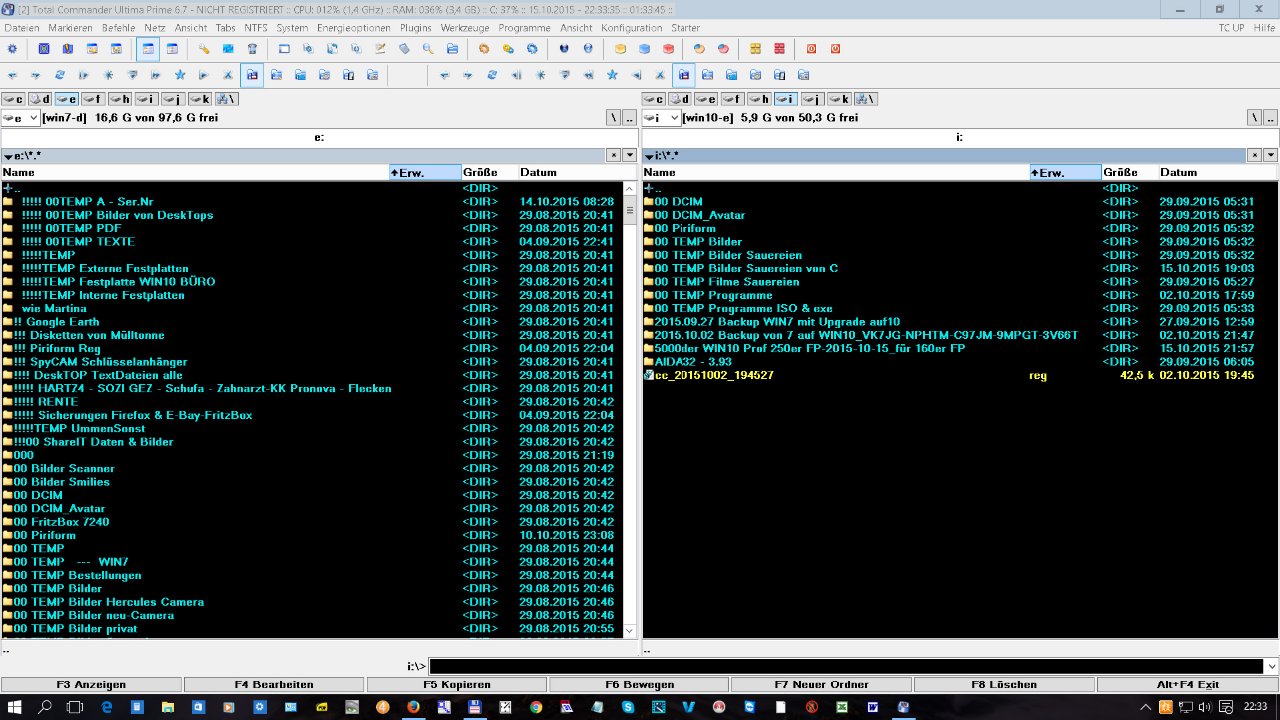Open favorites star icon for left pane
Viewport: 1280px width, 720px height.
tap(180, 75)
